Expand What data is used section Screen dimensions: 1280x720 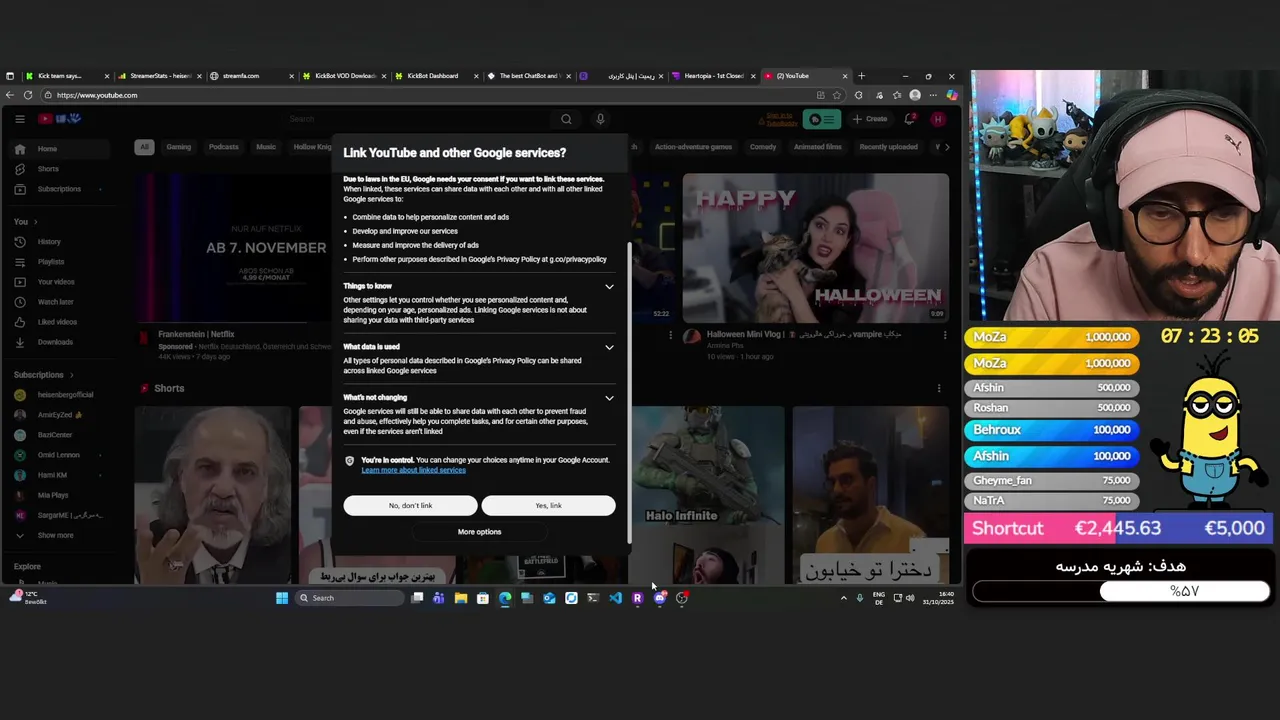609,347
